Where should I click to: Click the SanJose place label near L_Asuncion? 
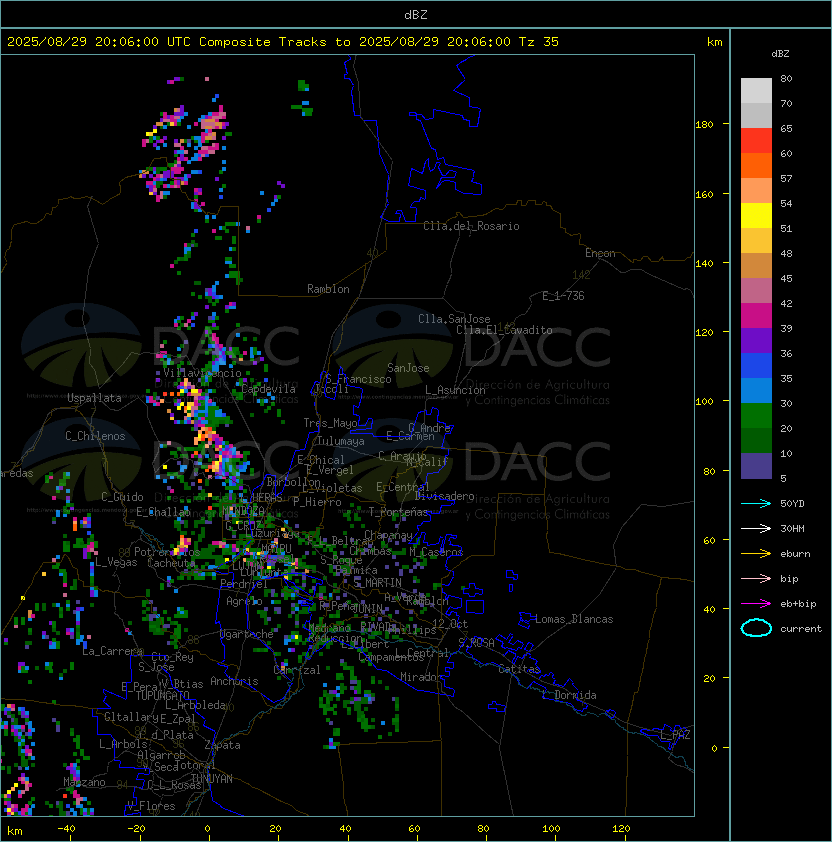click(x=408, y=368)
